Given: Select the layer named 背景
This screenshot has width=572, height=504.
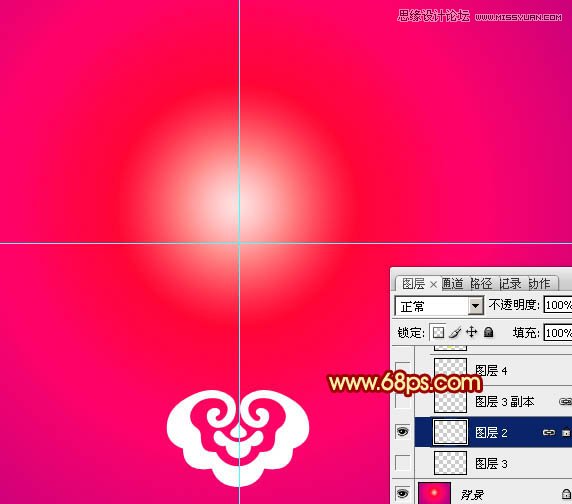Looking at the screenshot, I should (472, 495).
